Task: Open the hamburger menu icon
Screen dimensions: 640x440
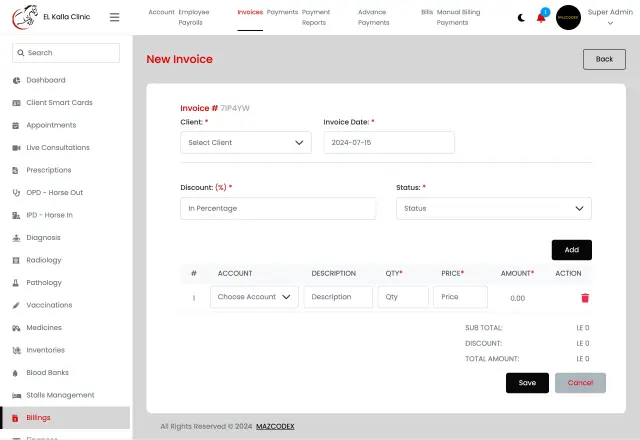Action: [x=115, y=17]
